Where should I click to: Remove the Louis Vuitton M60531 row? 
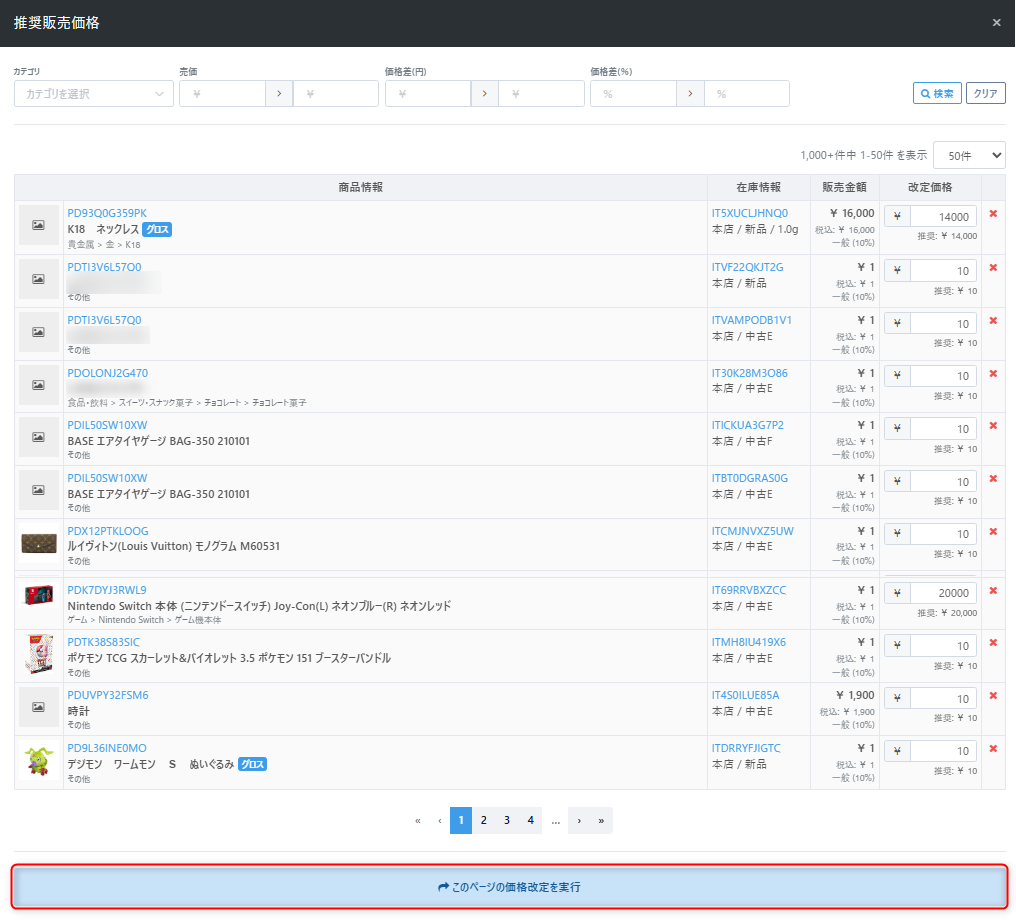point(993,532)
